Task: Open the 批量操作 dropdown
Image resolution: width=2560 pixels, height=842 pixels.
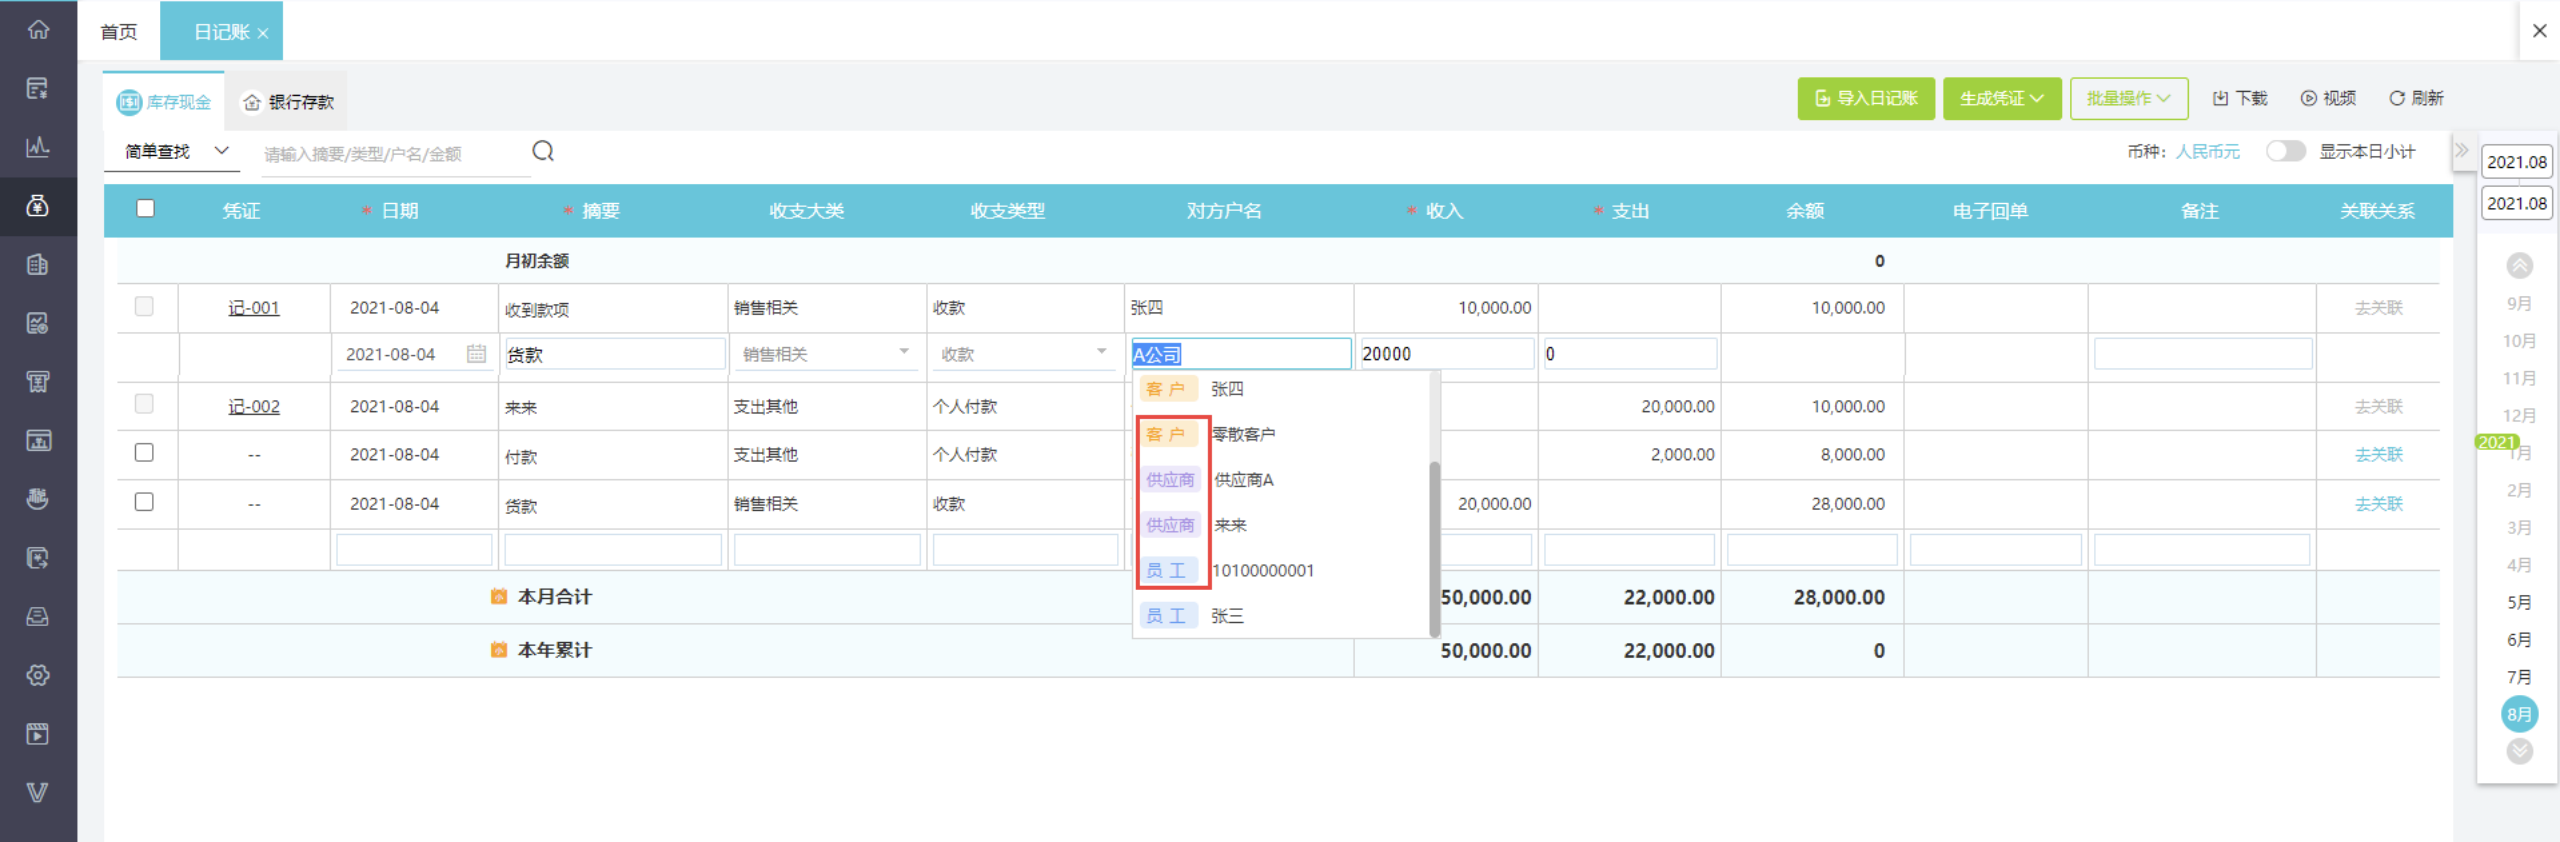Action: point(2128,98)
